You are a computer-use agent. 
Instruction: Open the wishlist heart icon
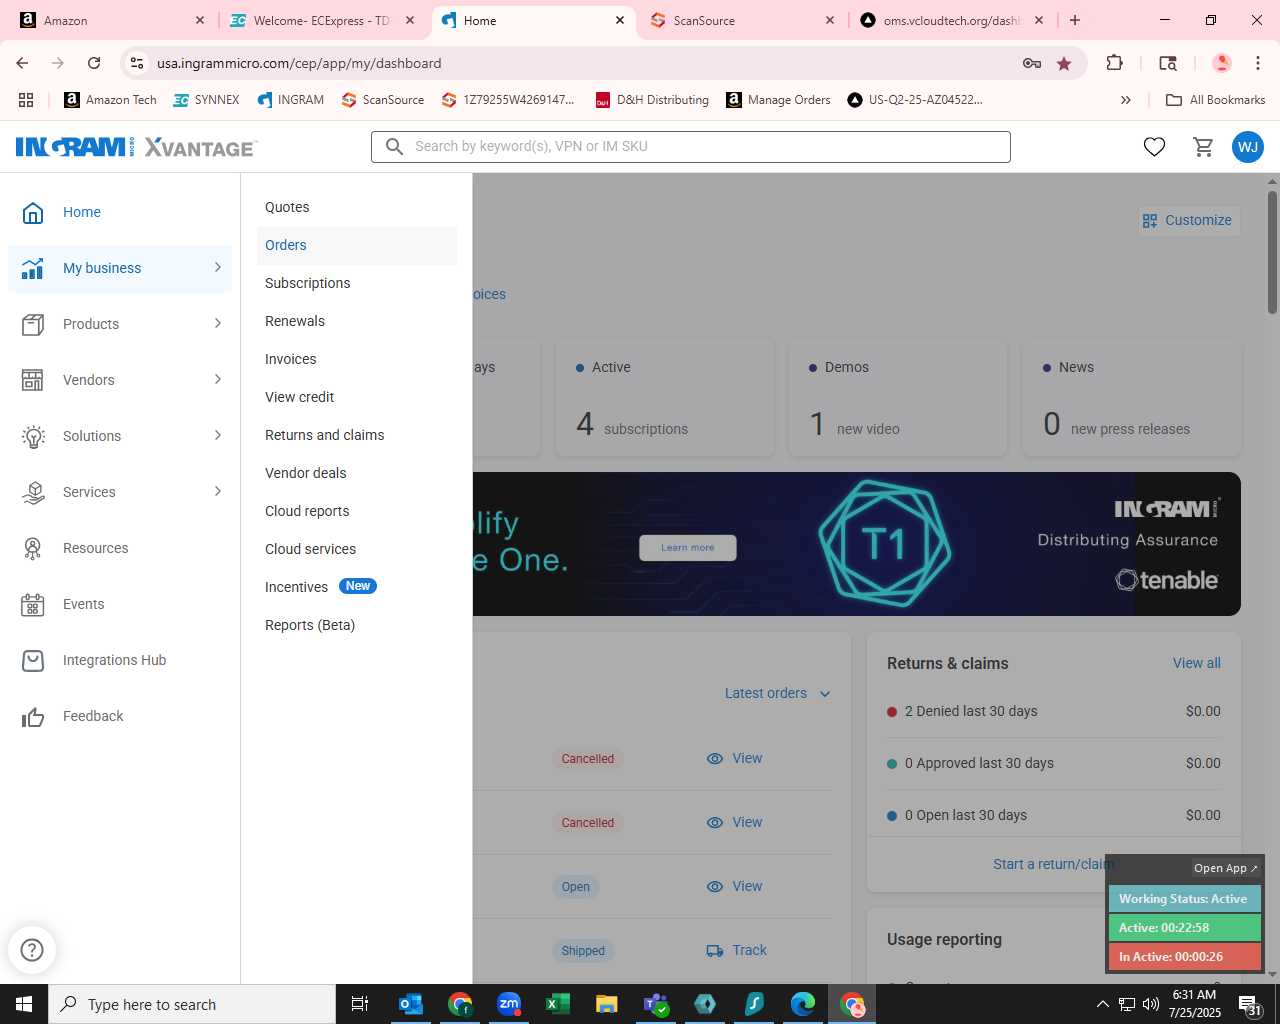point(1154,147)
